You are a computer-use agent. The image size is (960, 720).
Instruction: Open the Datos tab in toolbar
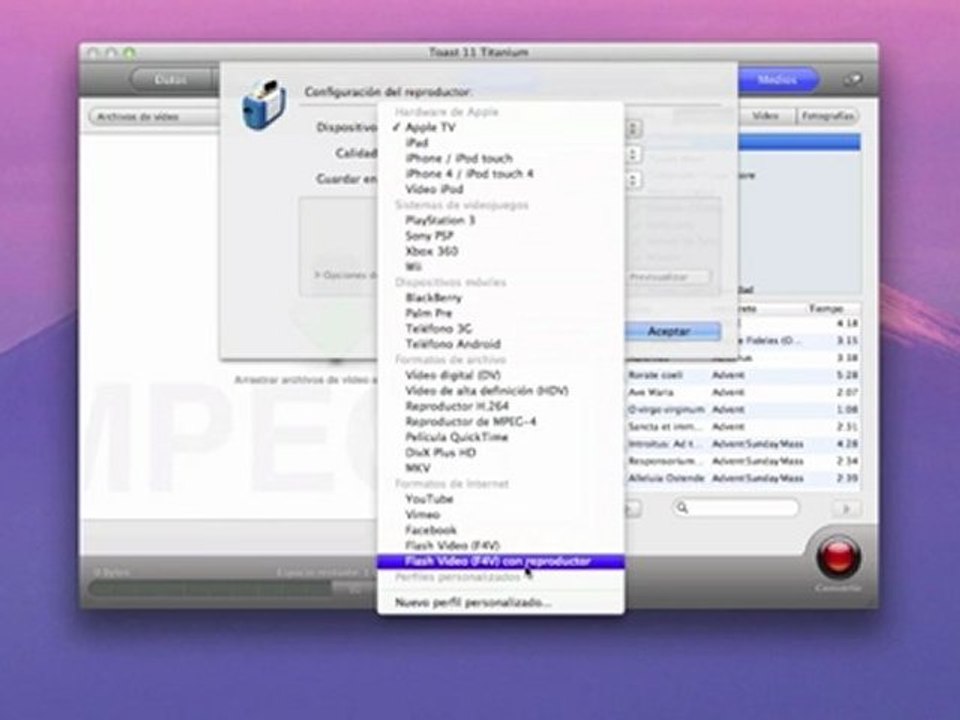point(170,80)
